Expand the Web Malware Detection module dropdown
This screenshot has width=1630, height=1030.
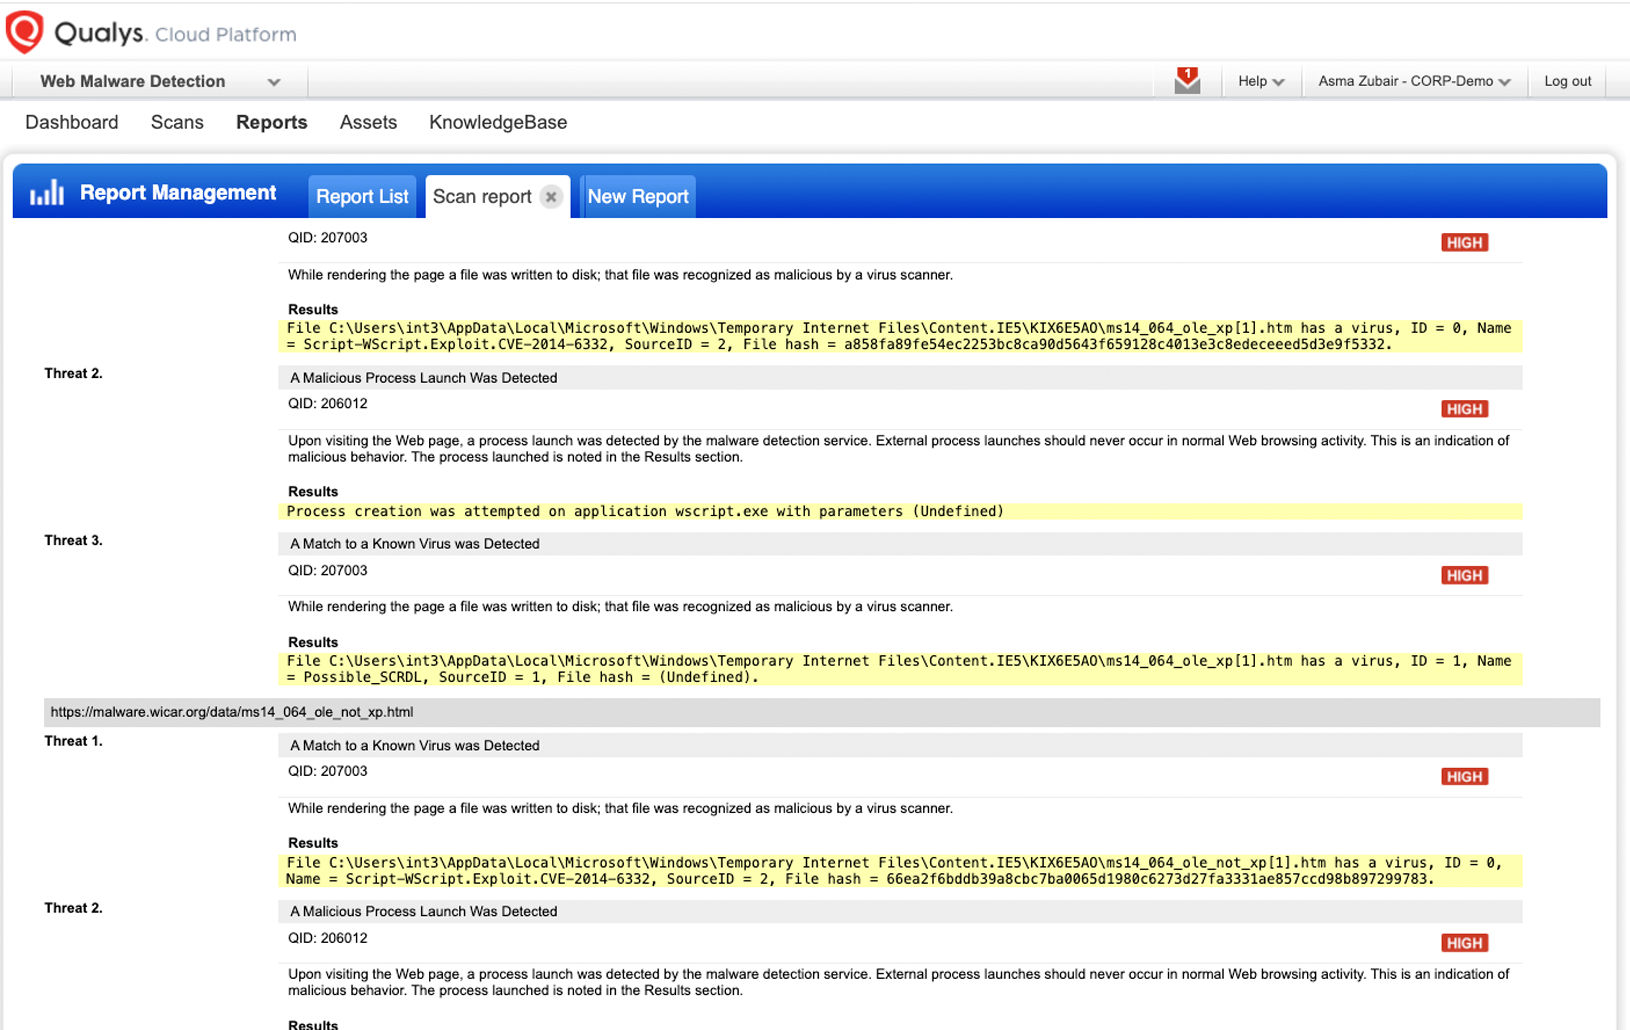click(x=273, y=82)
